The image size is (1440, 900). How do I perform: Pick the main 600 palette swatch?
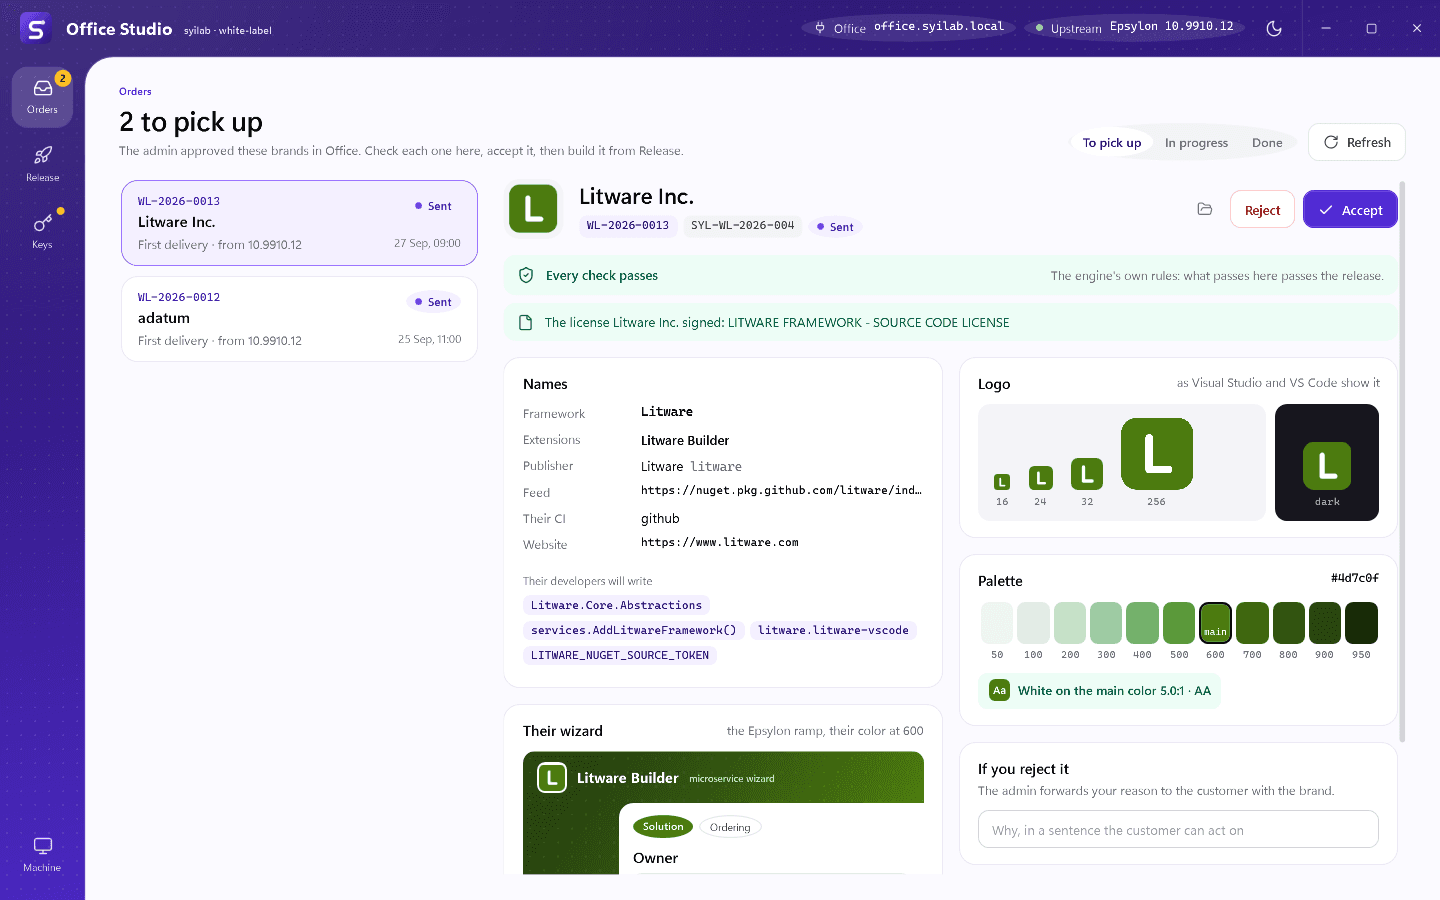coord(1215,623)
